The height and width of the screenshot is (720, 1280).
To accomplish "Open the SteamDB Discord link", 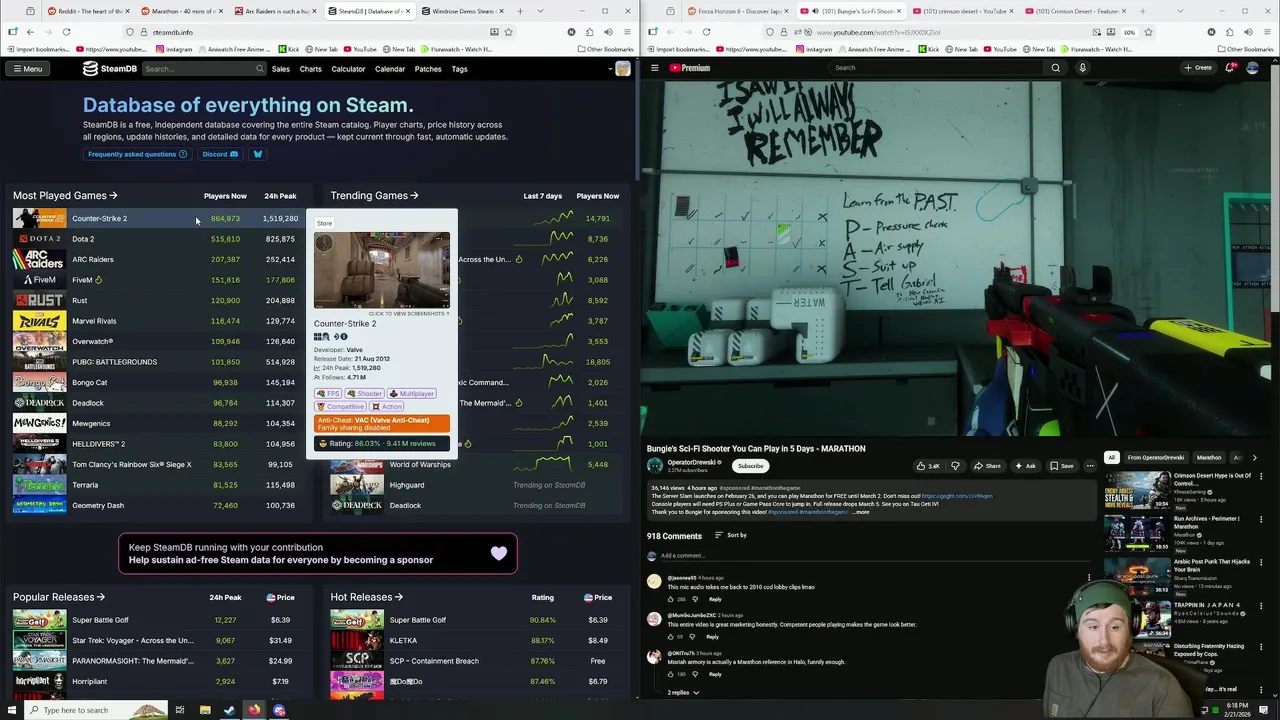I will (x=220, y=154).
